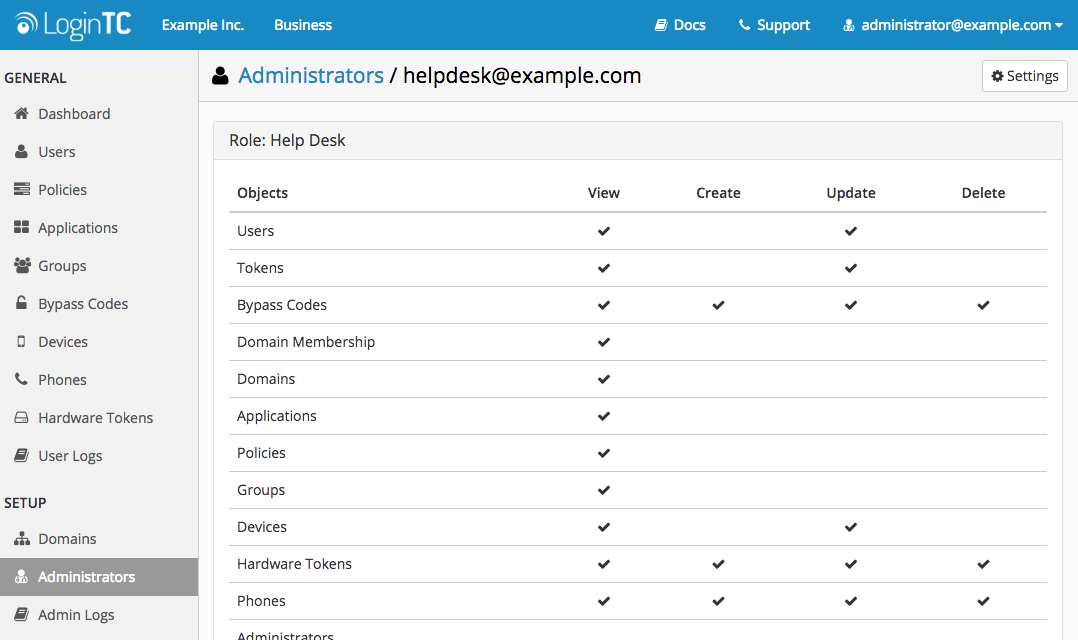Image resolution: width=1078 pixels, height=640 pixels.
Task: Click "Phones" in the permissions table
Action: (x=261, y=602)
